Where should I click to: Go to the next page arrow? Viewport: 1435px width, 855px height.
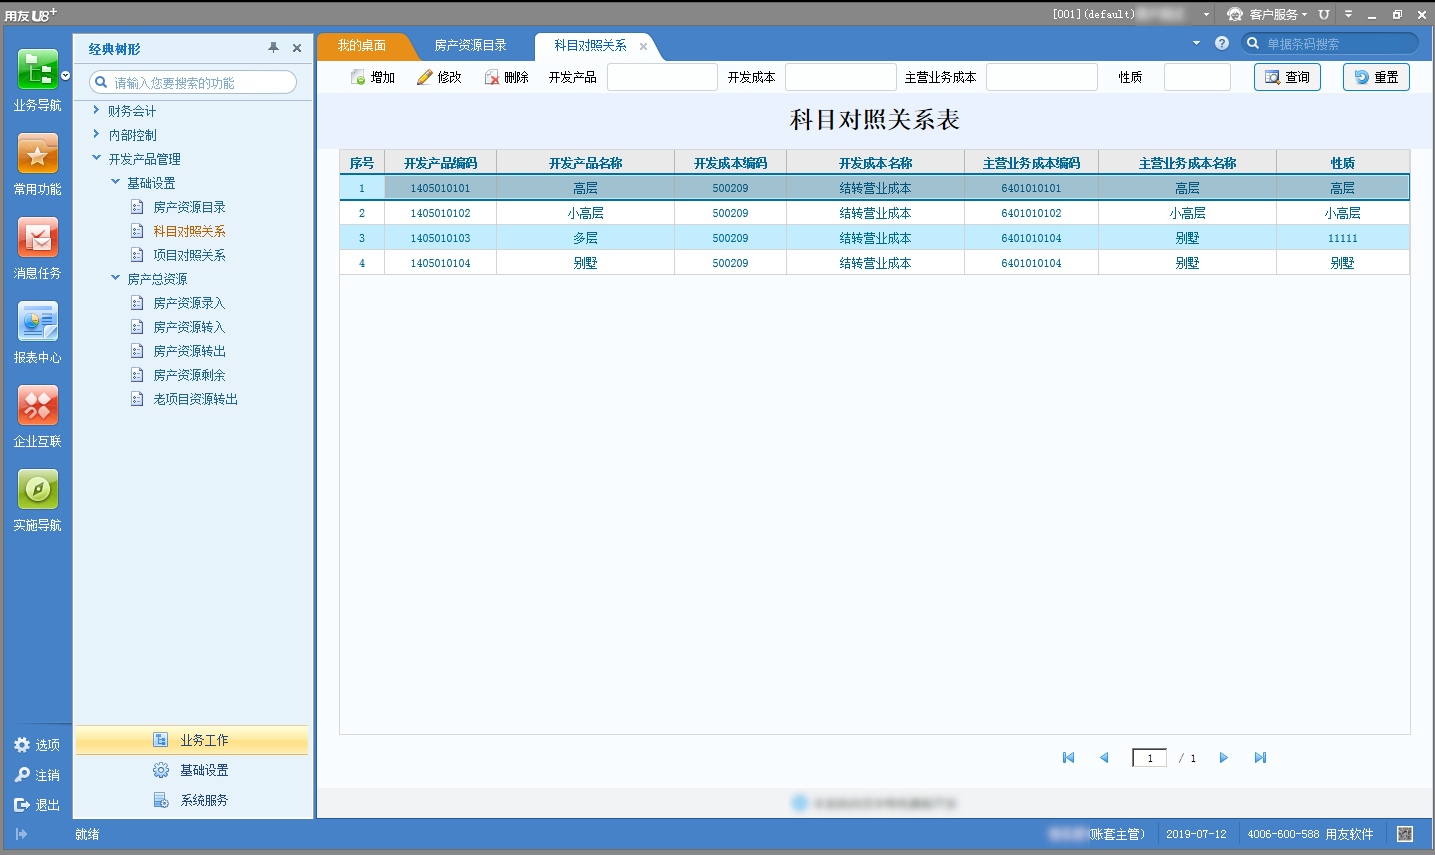coord(1223,758)
